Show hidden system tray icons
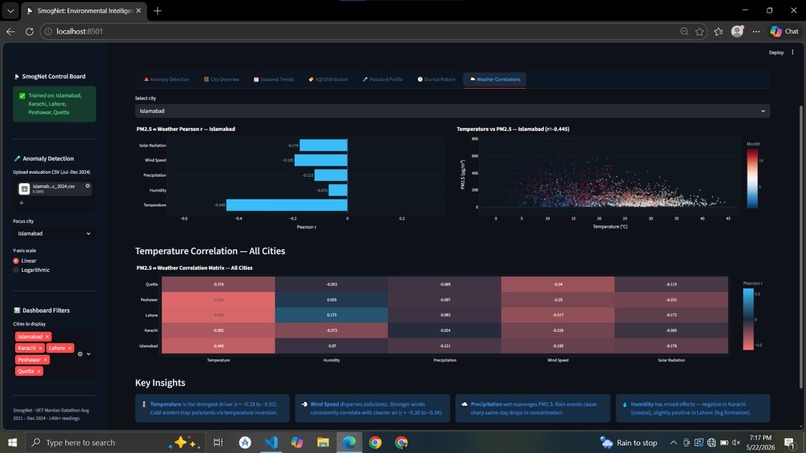This screenshot has width=806, height=453. coord(673,443)
